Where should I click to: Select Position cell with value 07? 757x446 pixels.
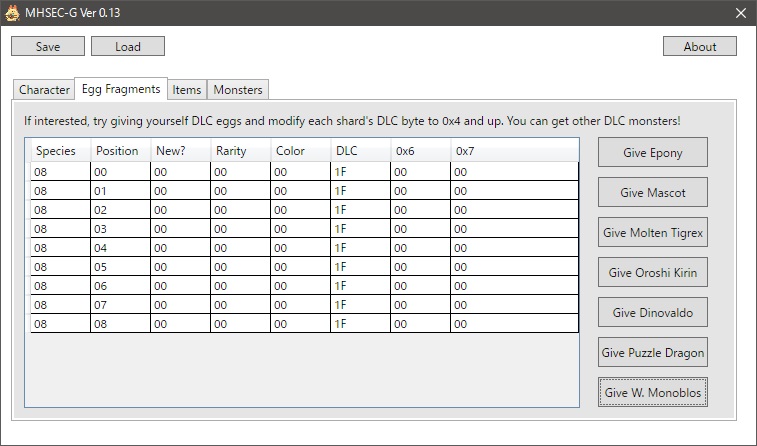[x=121, y=305]
